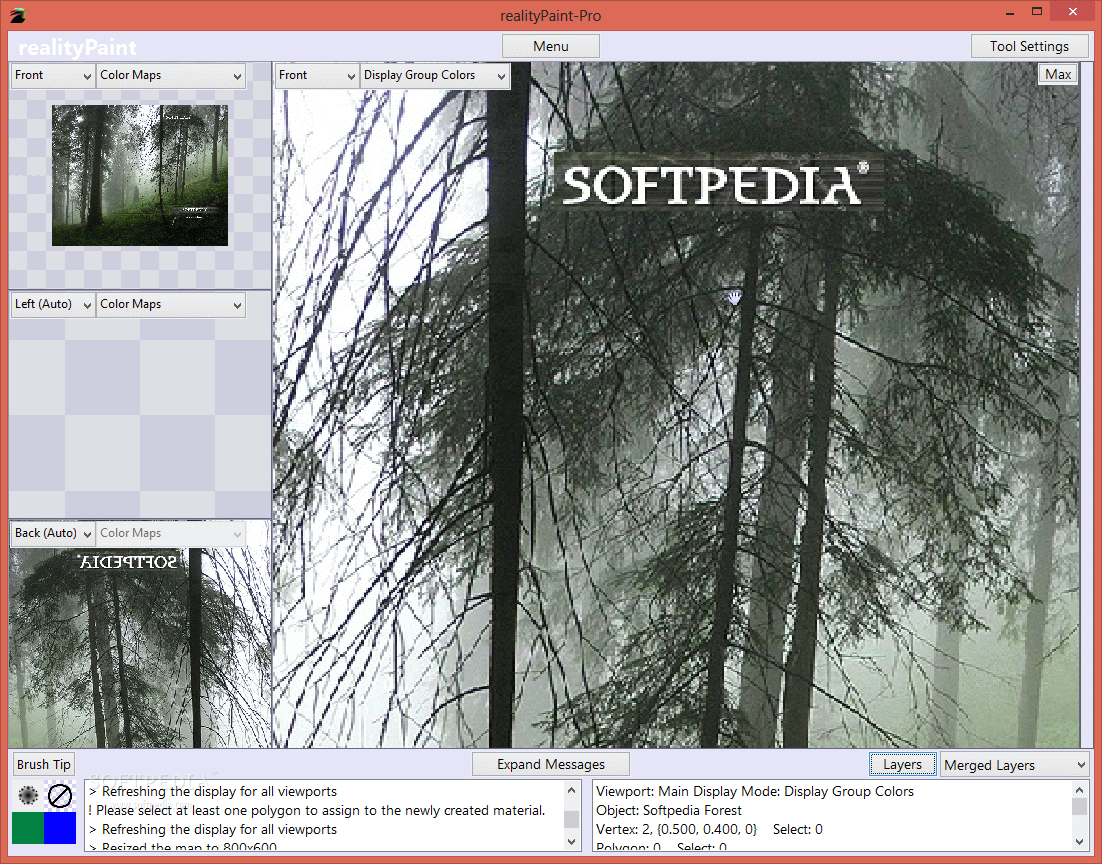Image resolution: width=1102 pixels, height=864 pixels.
Task: Click message log scroll-up arrow
Action: [571, 789]
